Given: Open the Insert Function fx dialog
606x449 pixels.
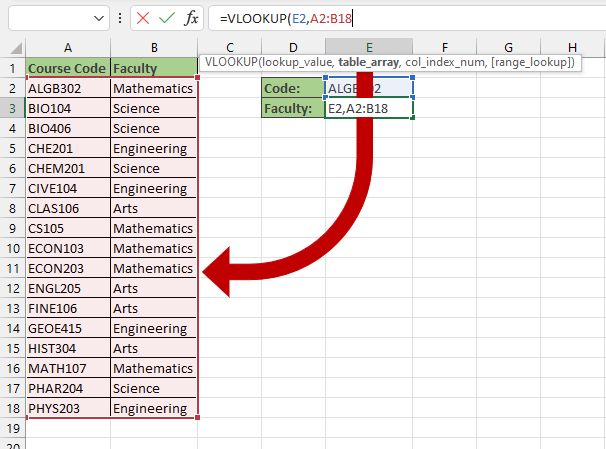Looking at the screenshot, I should 191,18.
